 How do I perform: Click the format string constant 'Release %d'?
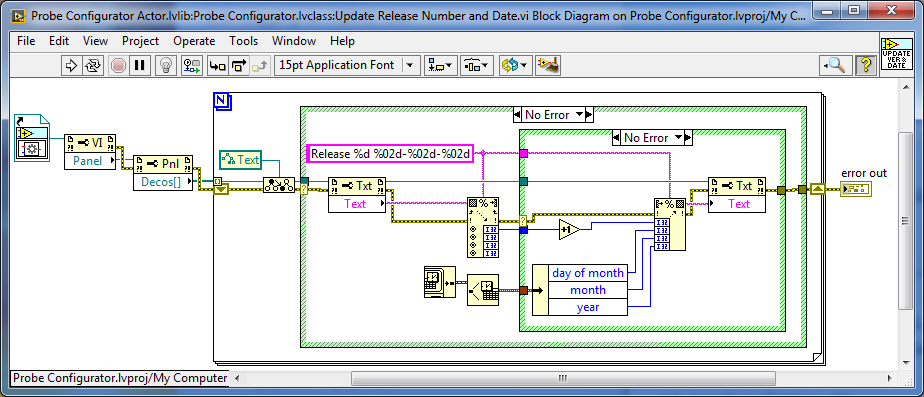(x=391, y=154)
